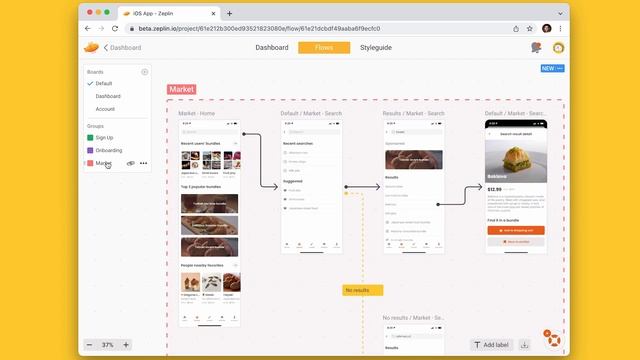The image size is (640, 360).
Task: Open the Dashboard tab
Action: 272,47
